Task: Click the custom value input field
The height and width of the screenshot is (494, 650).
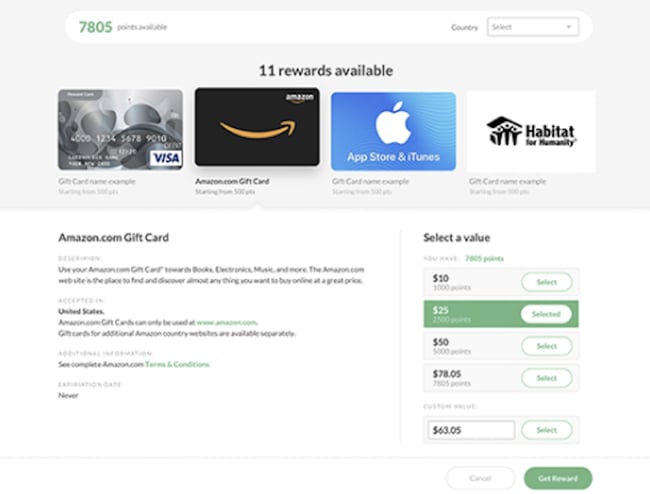Action: [471, 430]
